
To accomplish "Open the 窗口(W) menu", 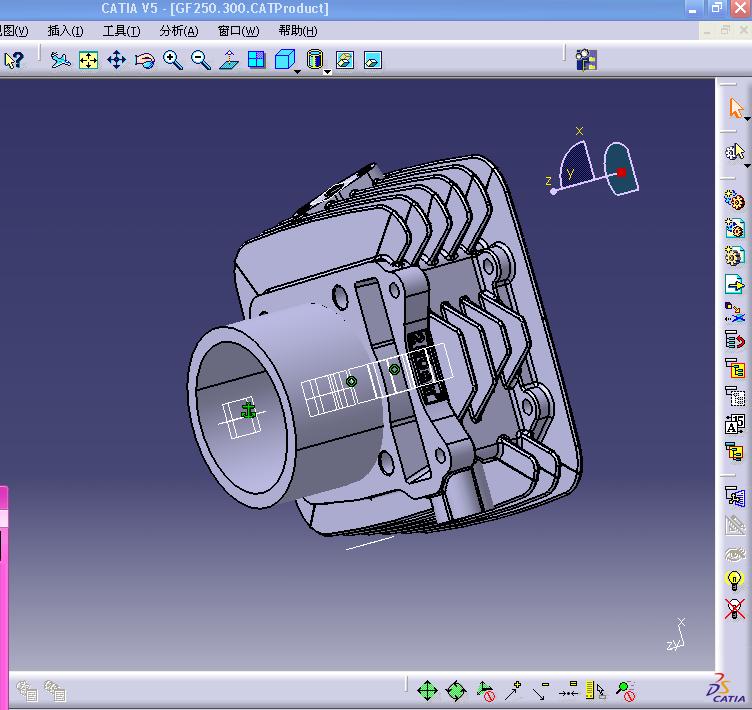I will point(238,31).
